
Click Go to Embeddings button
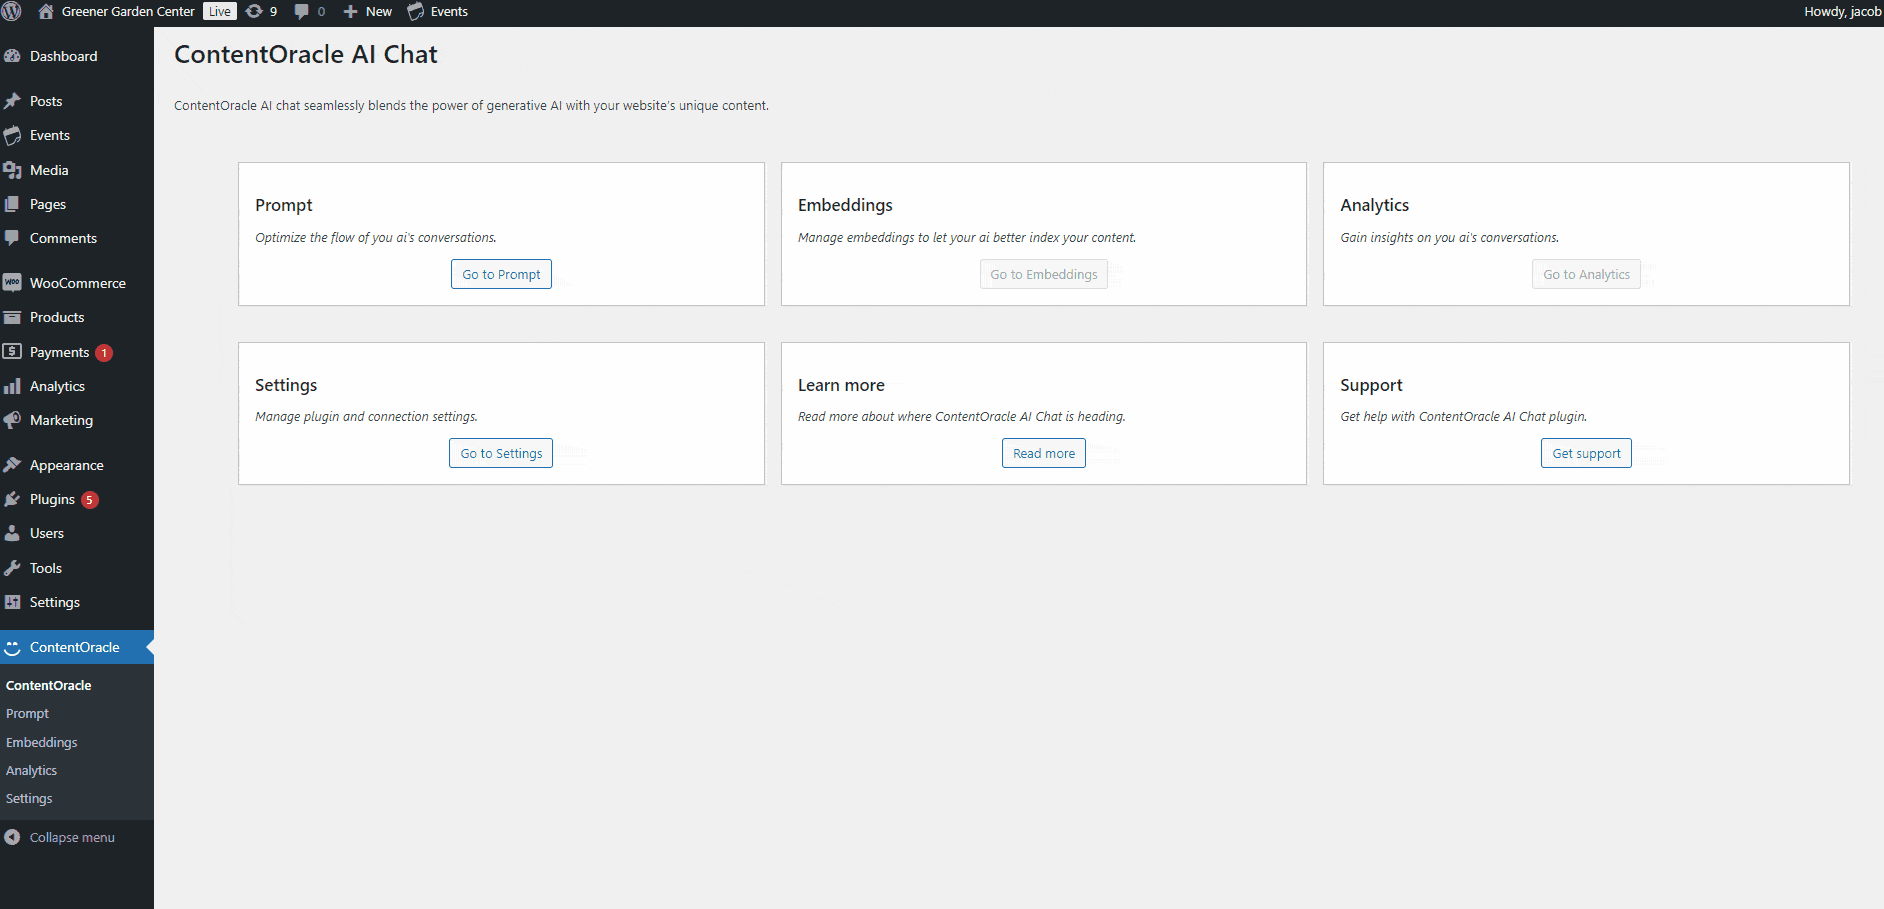[1043, 274]
